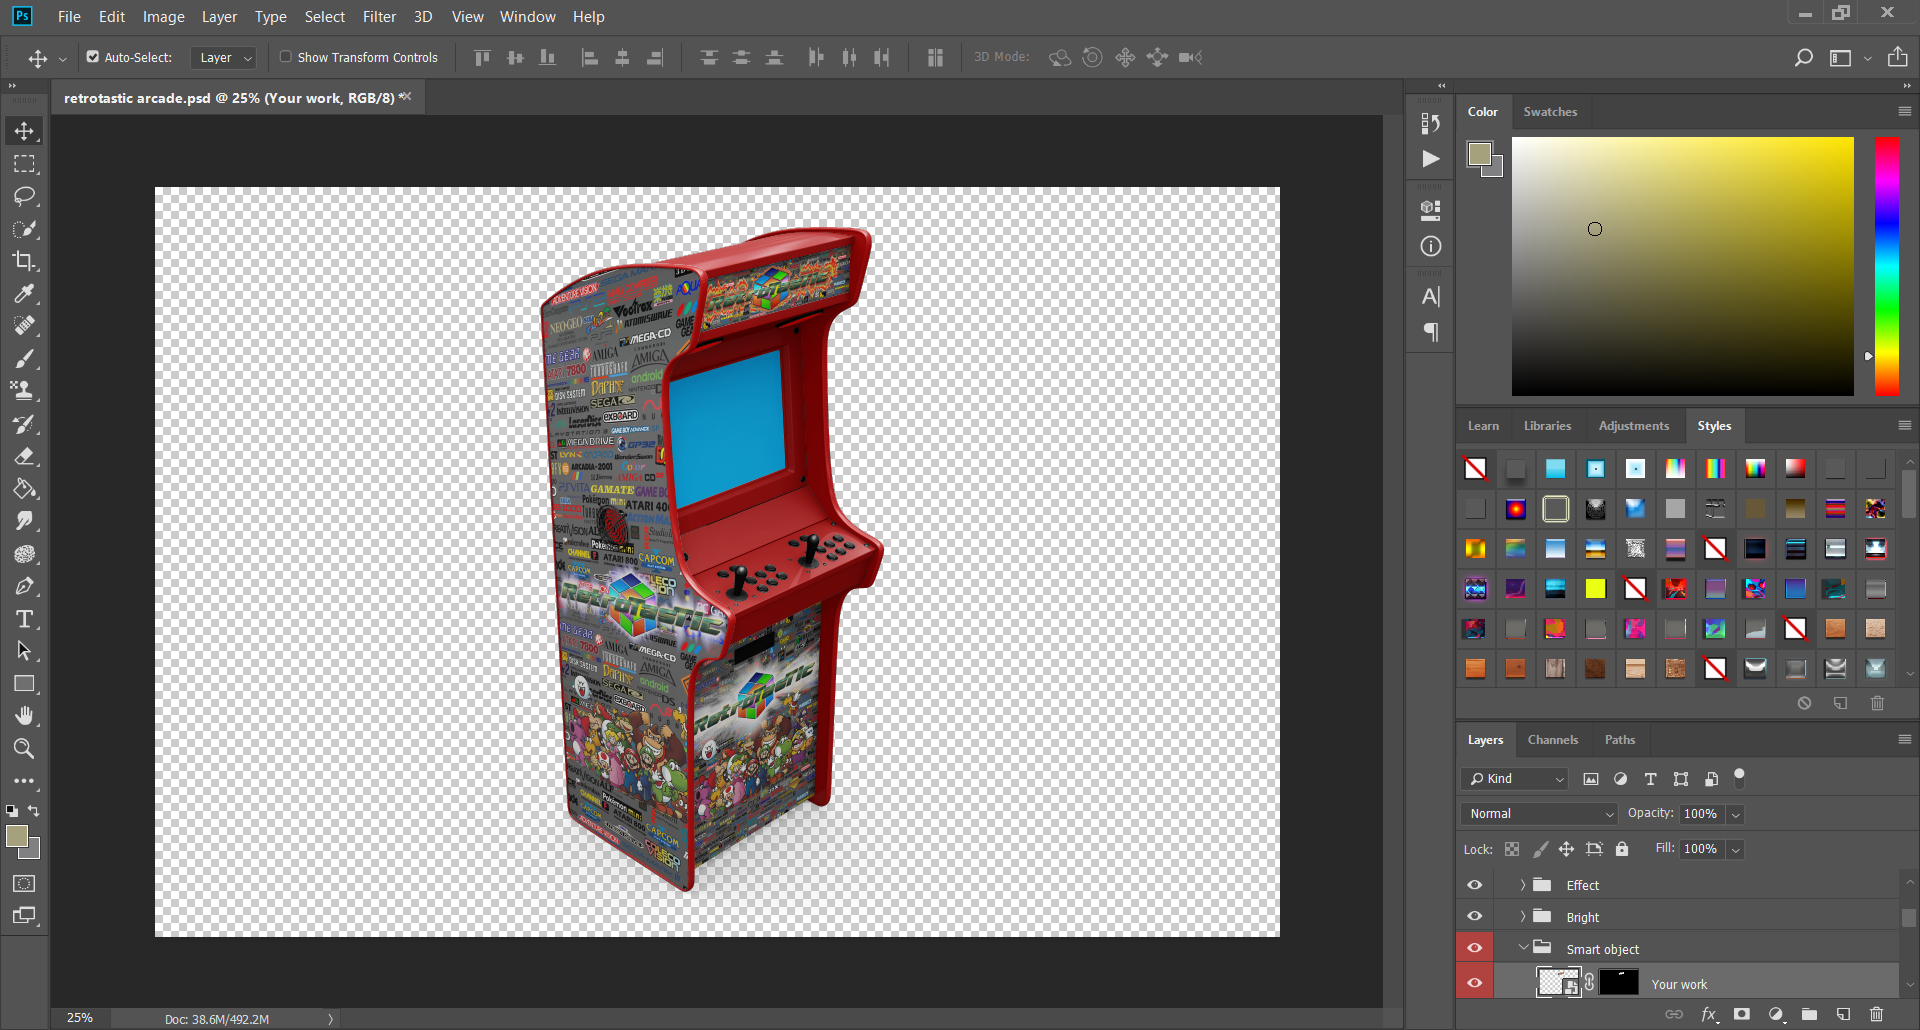1920x1030 pixels.
Task: Select the Clone Stamp tool
Action: (24, 391)
